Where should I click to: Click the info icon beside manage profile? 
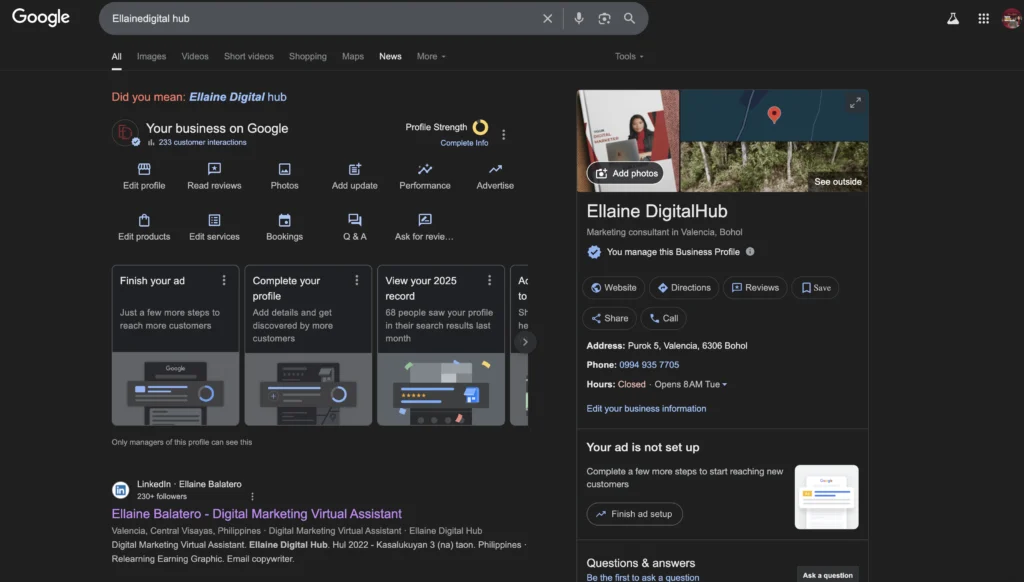point(750,251)
